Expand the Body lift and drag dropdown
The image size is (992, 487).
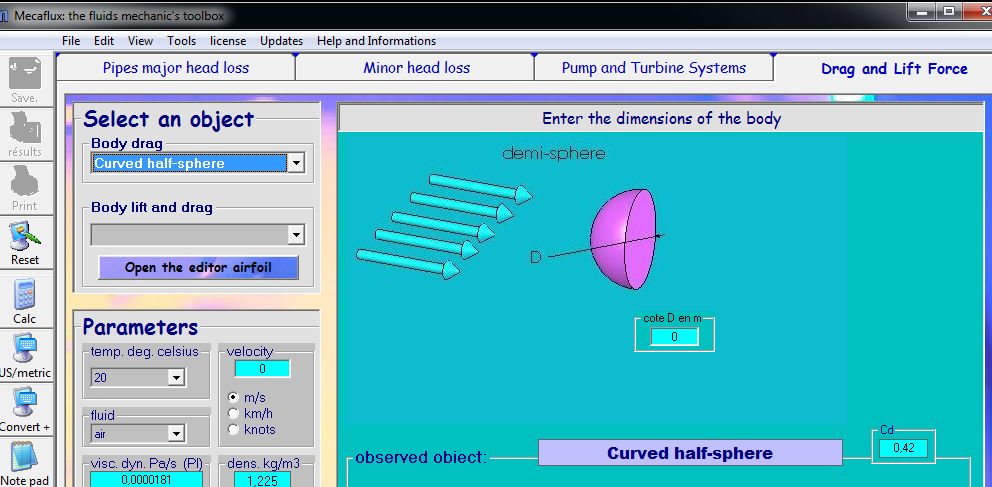tap(295, 235)
